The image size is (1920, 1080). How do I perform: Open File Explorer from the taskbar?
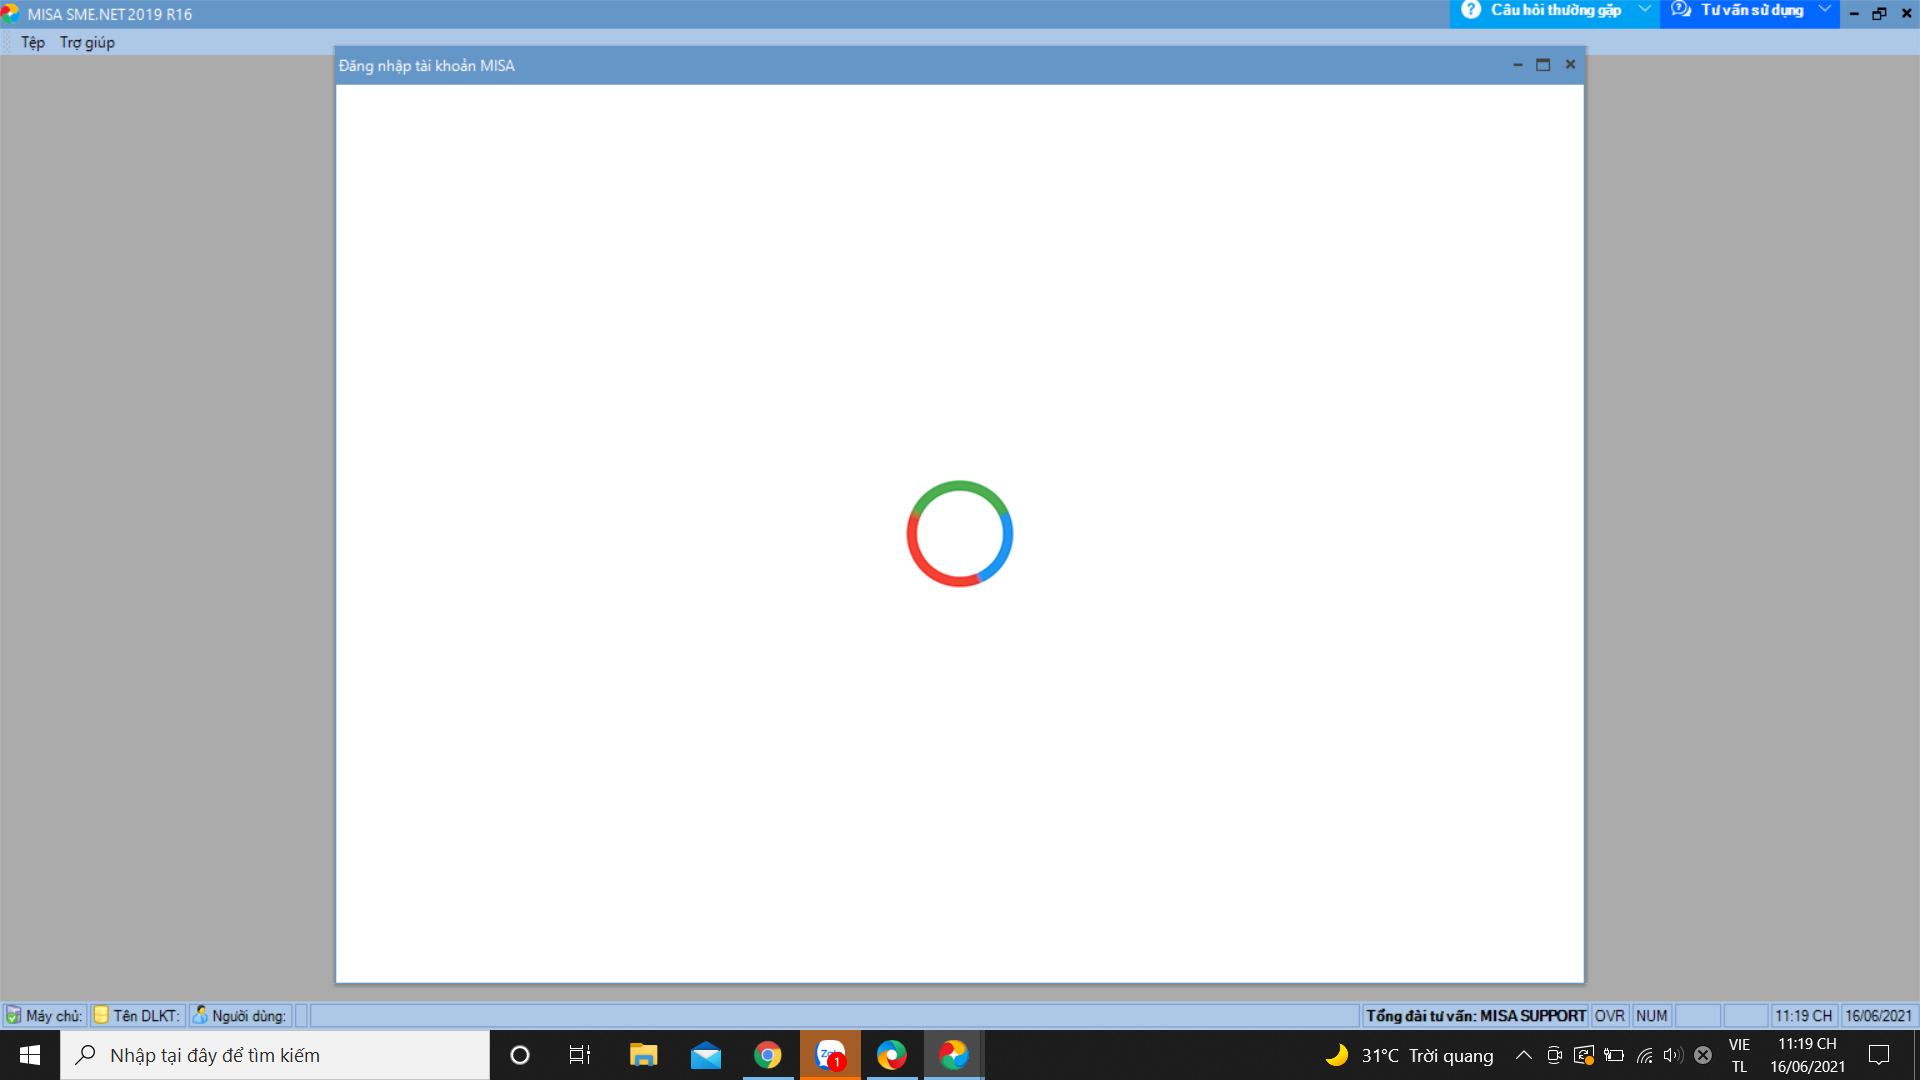click(643, 1055)
